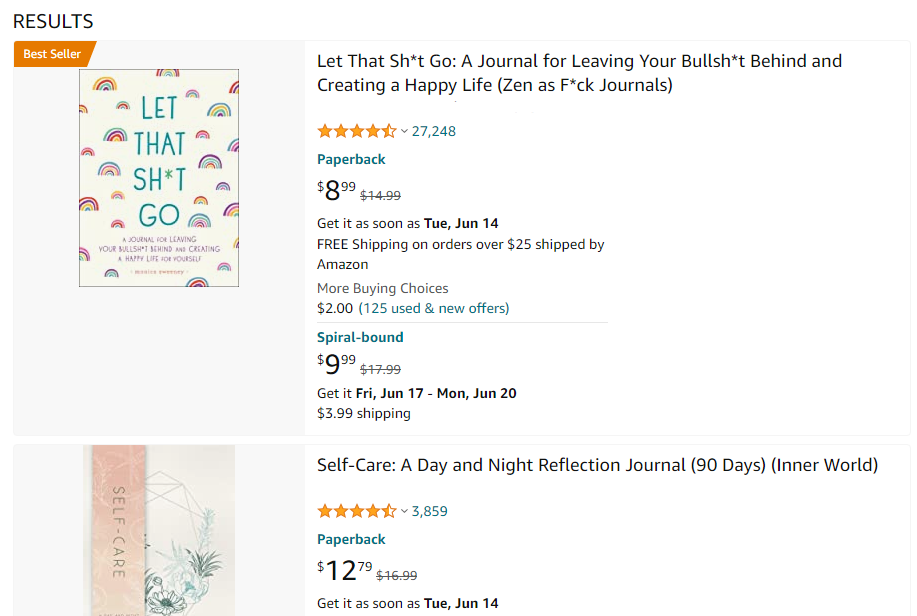Click star rating of Self-Care journal
Image resolution: width=917 pixels, height=616 pixels.
pos(356,511)
